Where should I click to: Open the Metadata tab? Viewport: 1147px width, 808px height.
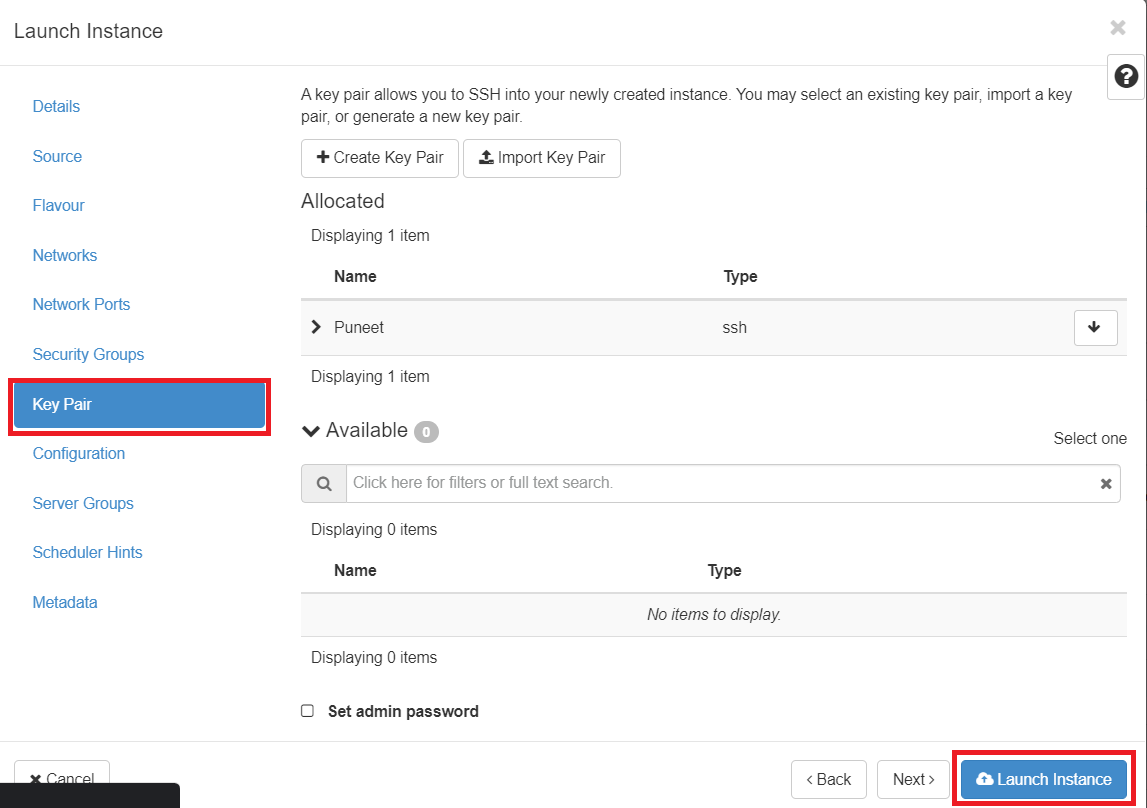(x=65, y=602)
